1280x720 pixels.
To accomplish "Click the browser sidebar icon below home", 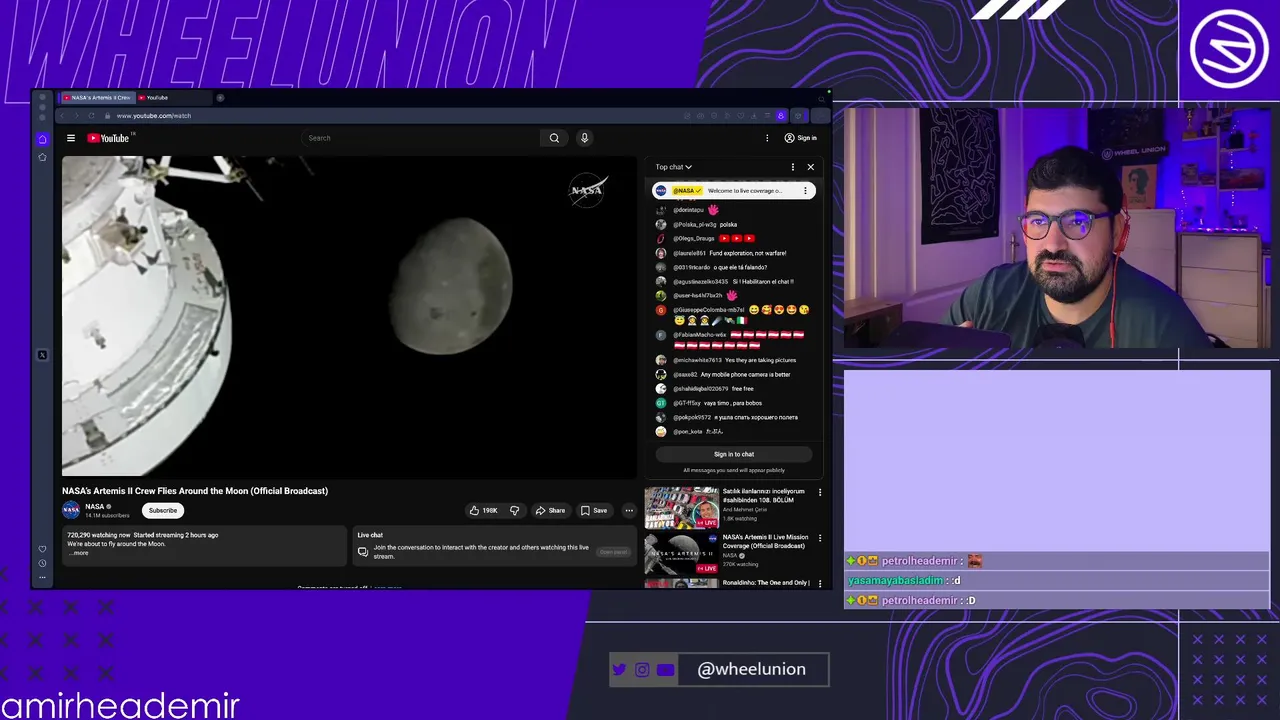I will pyautogui.click(x=42, y=157).
